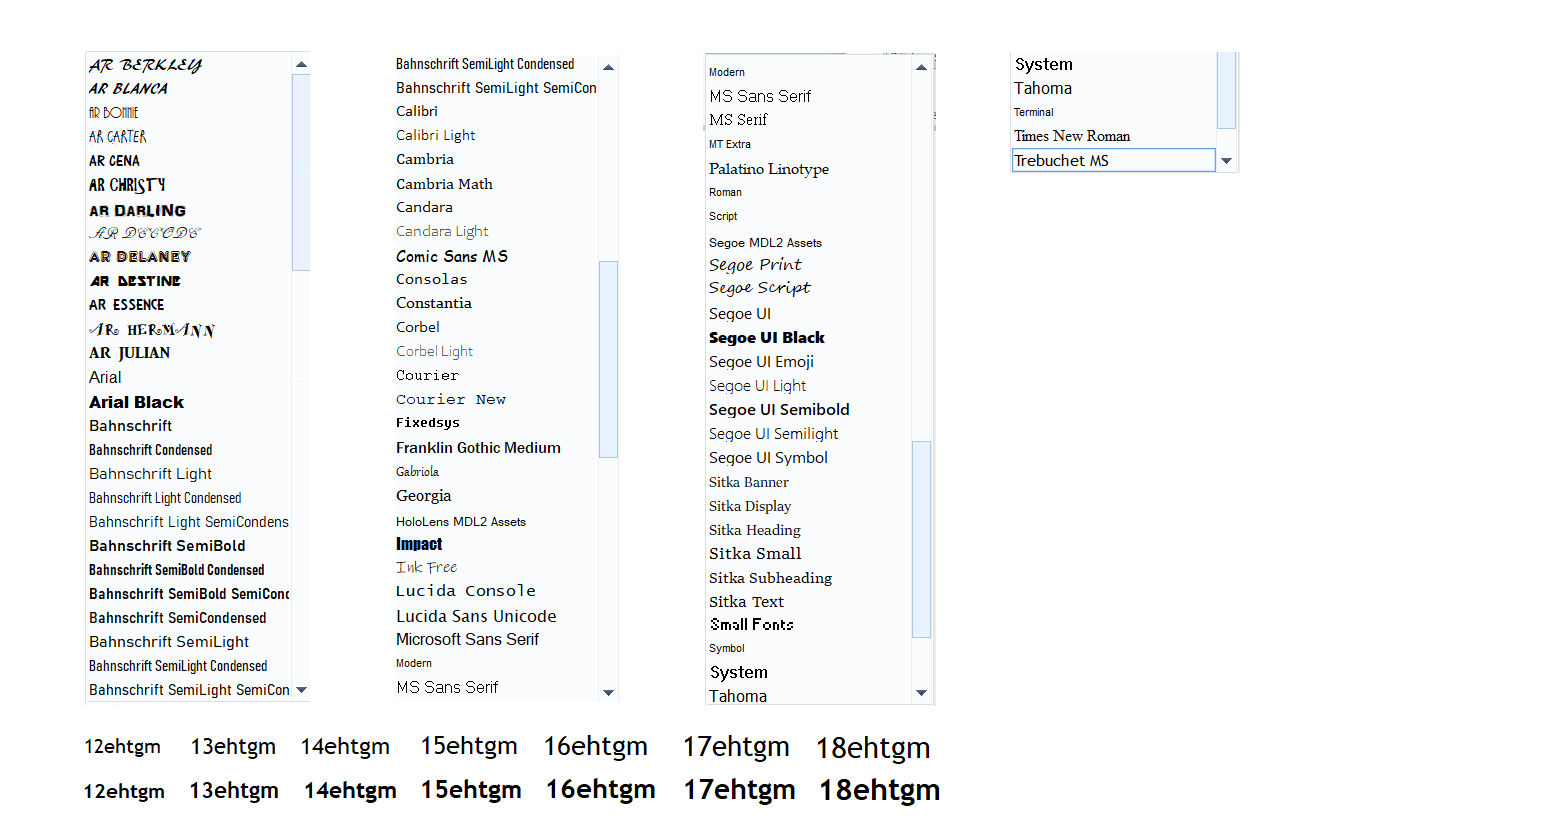1545x818 pixels.
Task: Open the Trebuchet MS font dropdown arrow
Action: coord(1226,161)
